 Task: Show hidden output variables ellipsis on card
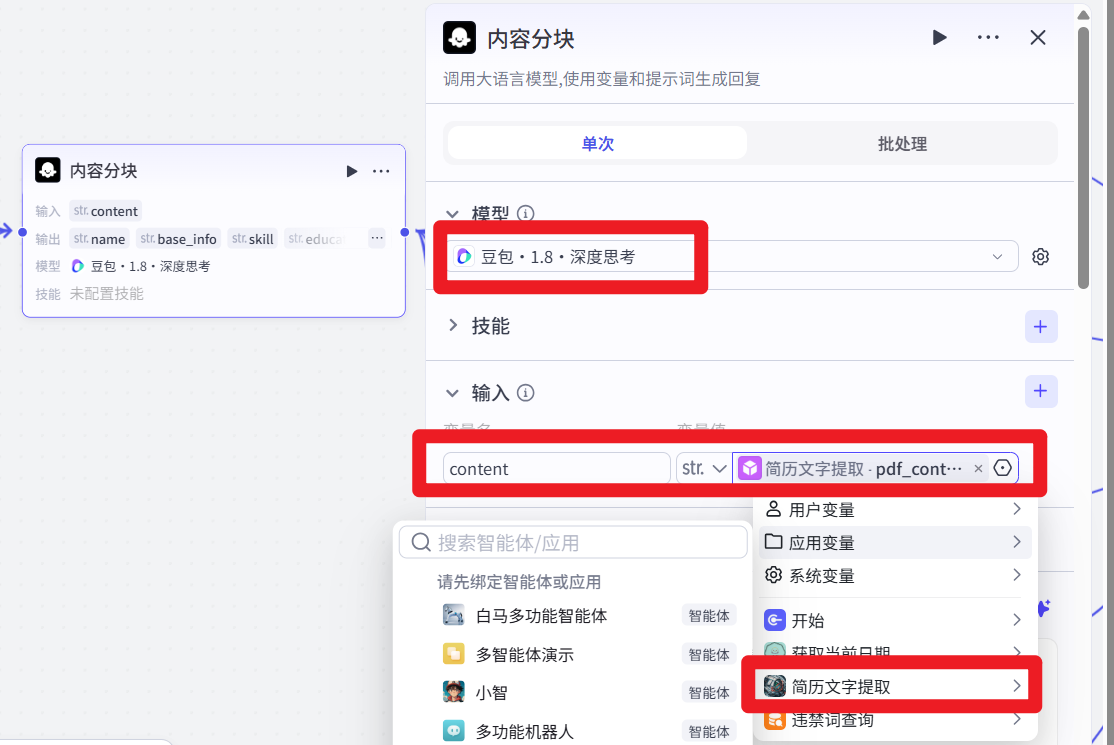pos(377,238)
